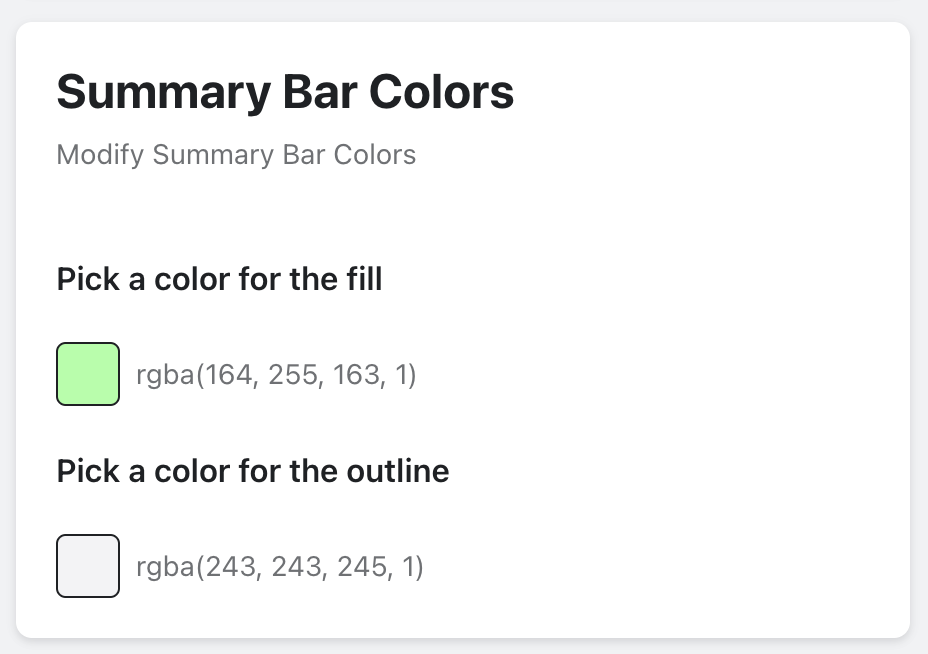Click the outline value rgba(243, 243, 245, 1)
This screenshot has width=928, height=654.
280,567
